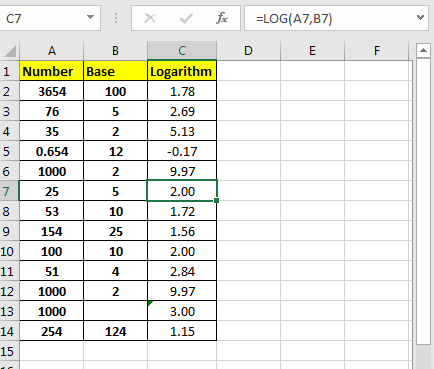Click the Enter checkmark formula bar icon

click(186, 18)
